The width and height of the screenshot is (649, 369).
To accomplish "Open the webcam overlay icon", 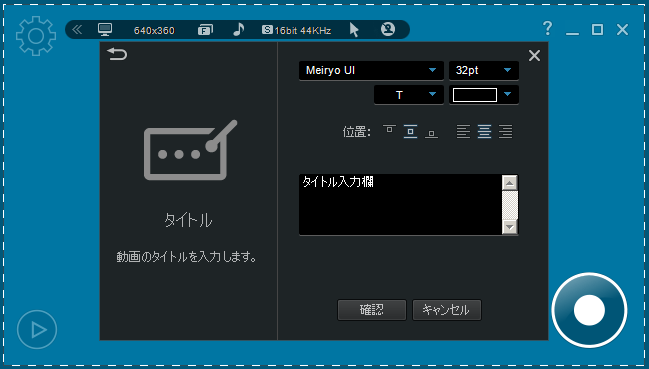I will [x=388, y=29].
